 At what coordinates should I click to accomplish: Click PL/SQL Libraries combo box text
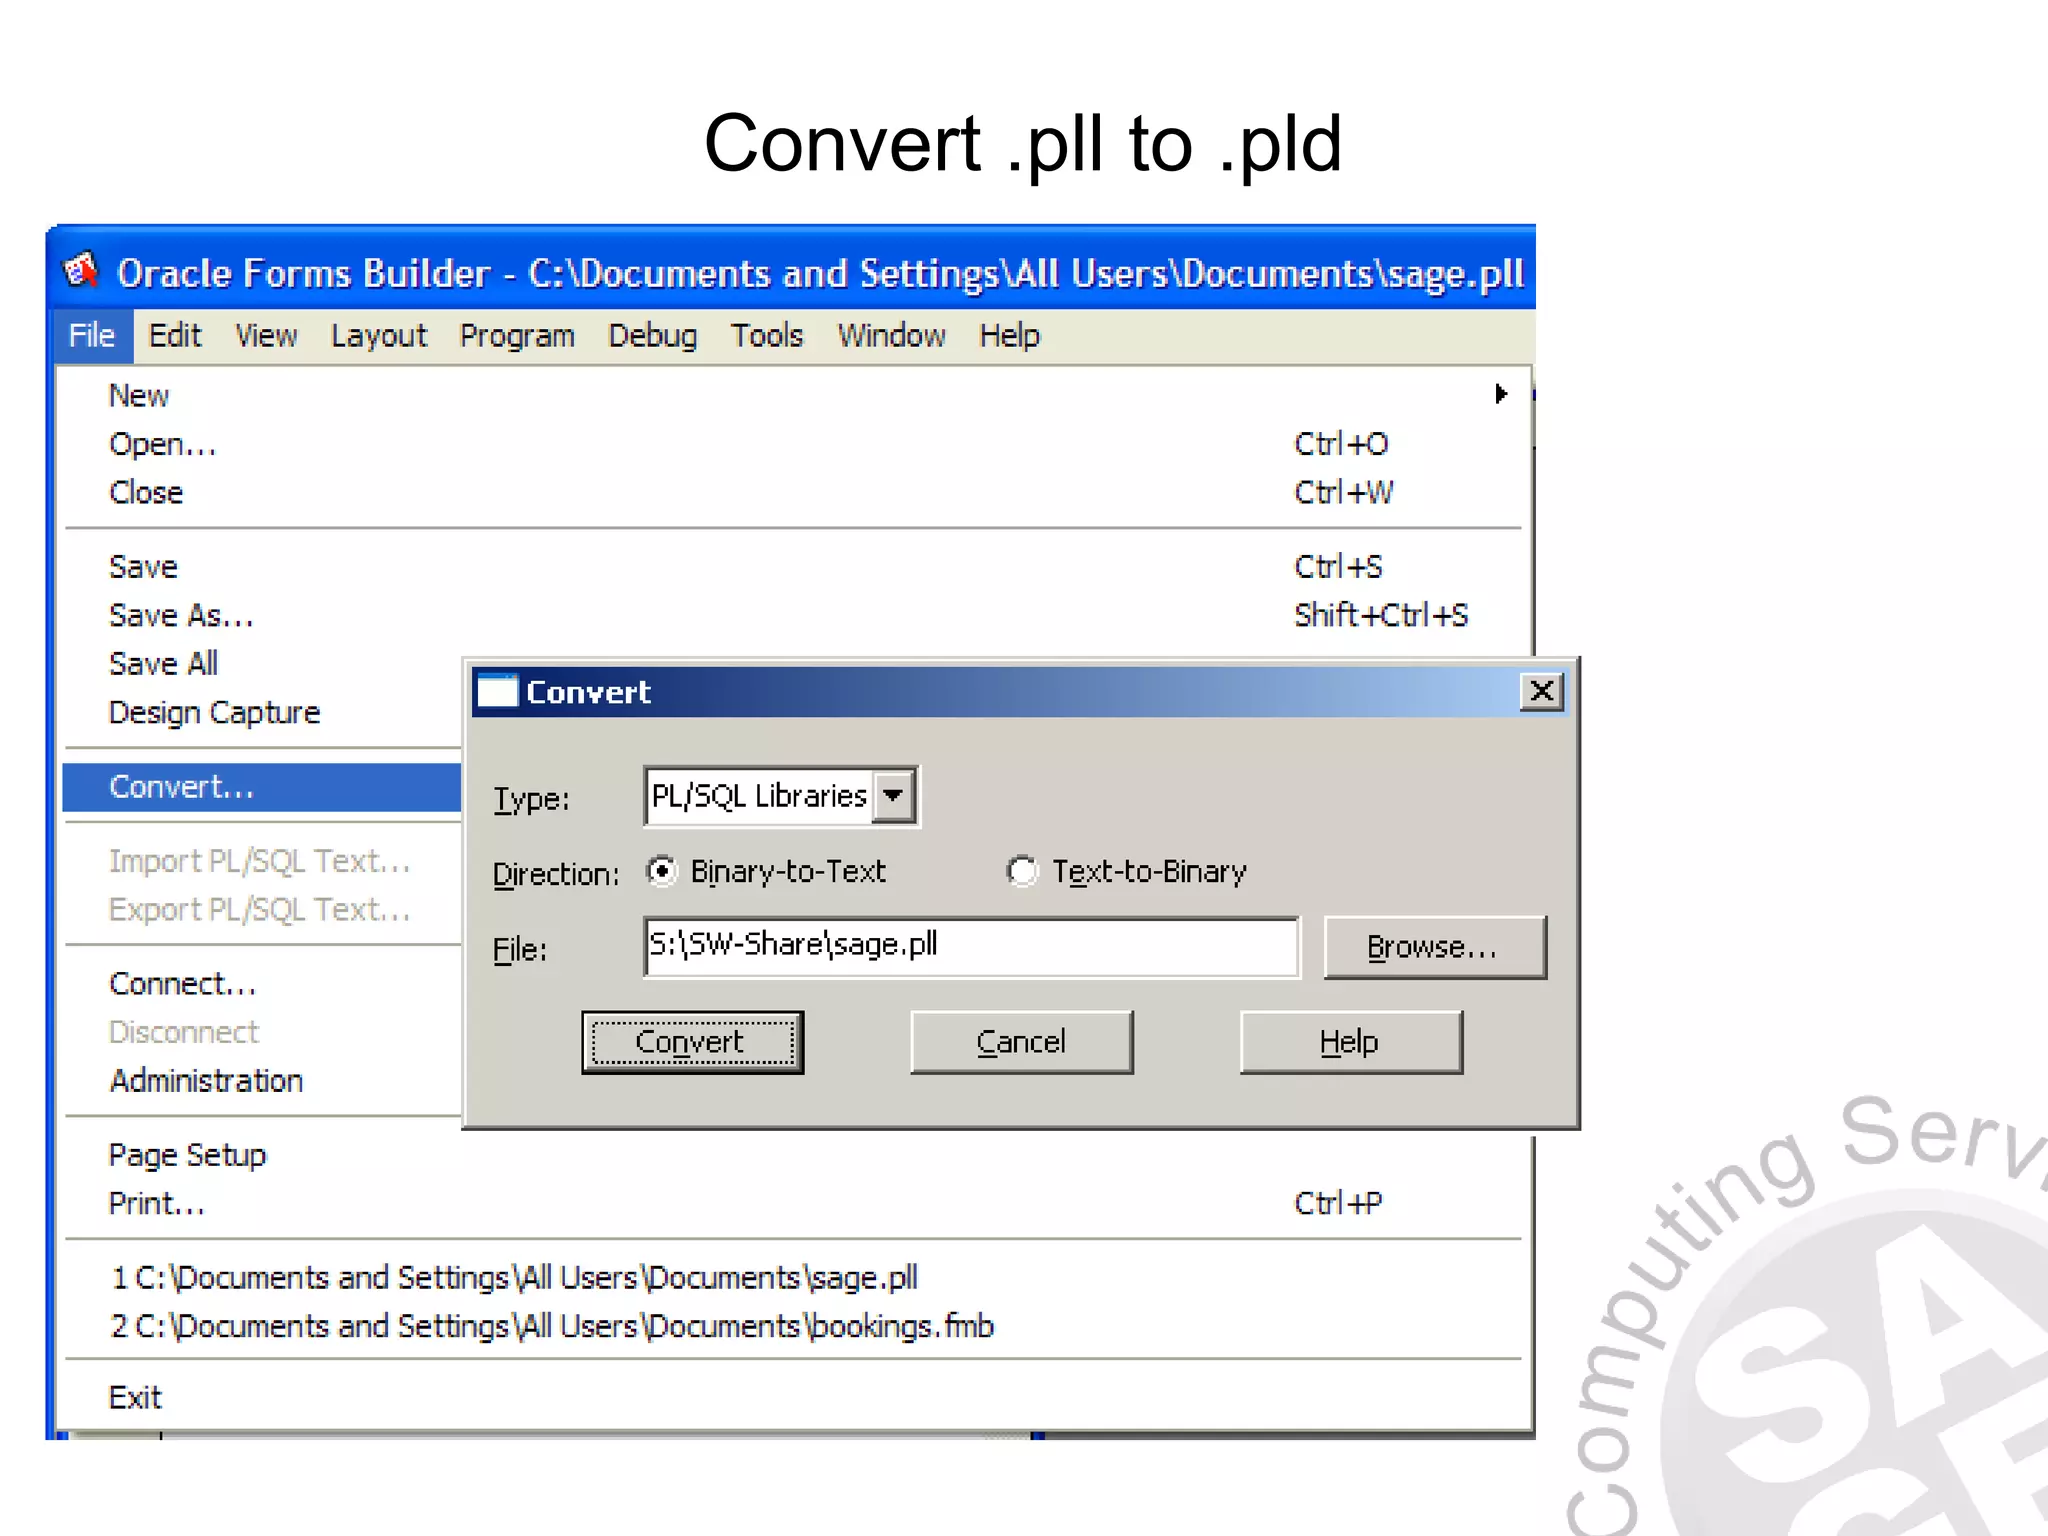[759, 796]
